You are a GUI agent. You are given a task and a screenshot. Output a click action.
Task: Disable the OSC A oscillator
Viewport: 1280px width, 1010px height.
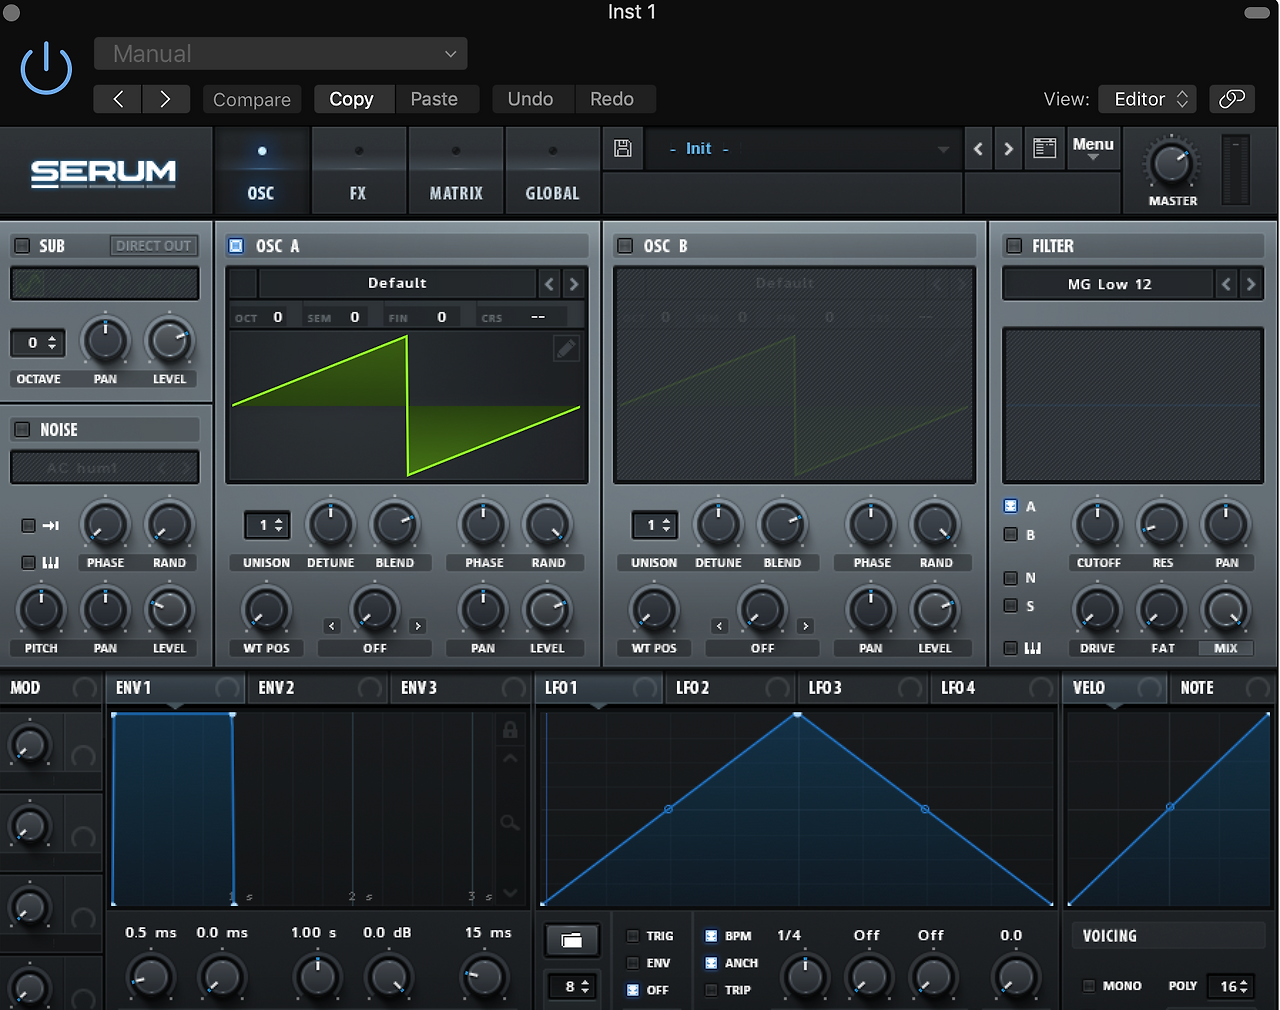point(236,246)
